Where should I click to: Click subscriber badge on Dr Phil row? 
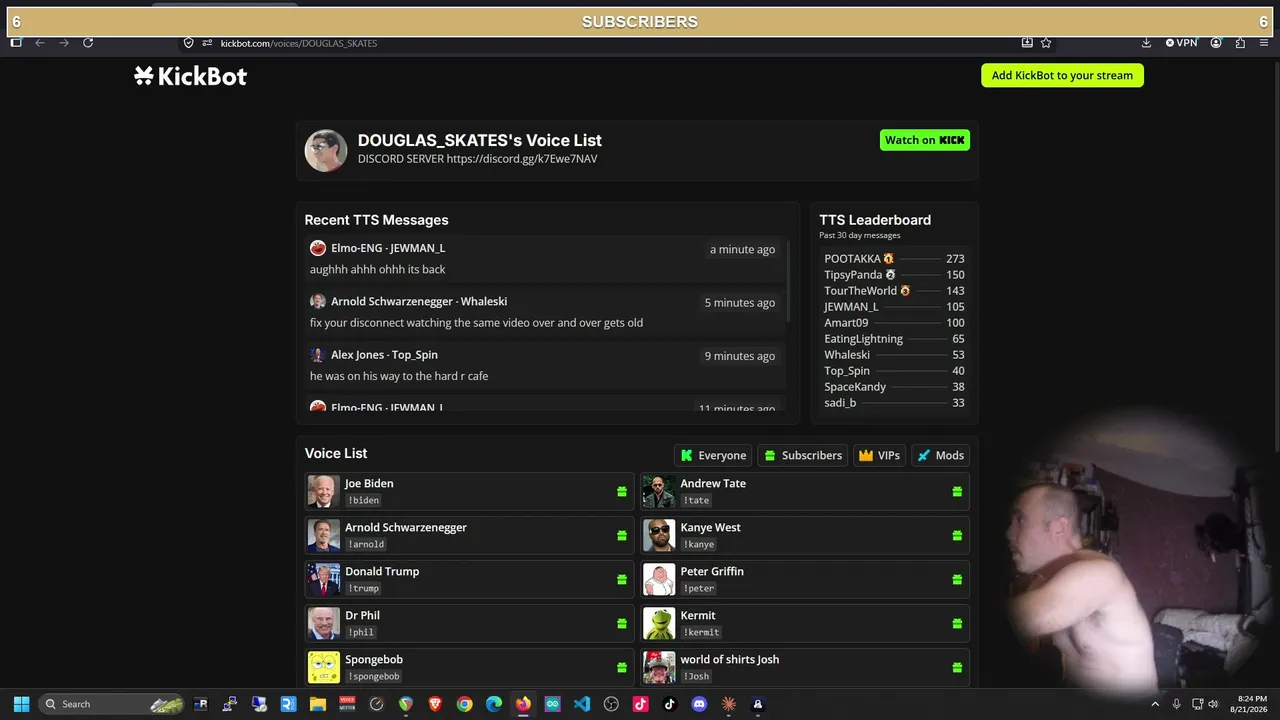[x=622, y=624]
